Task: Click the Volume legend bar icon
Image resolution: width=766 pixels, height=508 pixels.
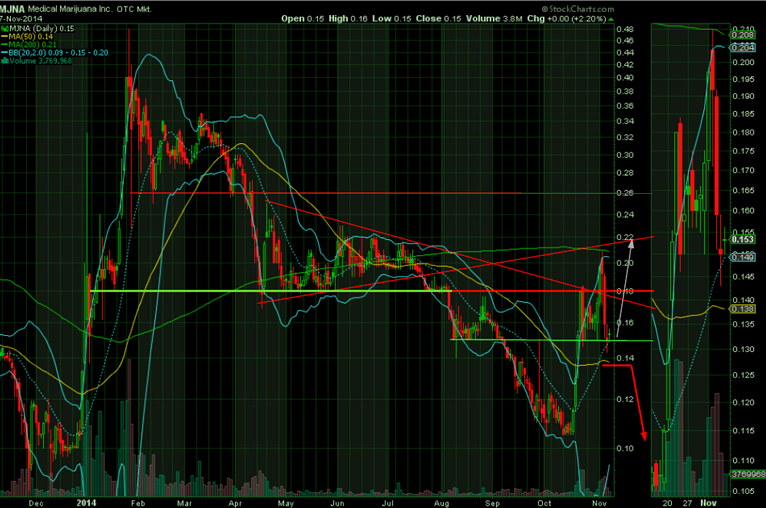Action: (x=5, y=61)
